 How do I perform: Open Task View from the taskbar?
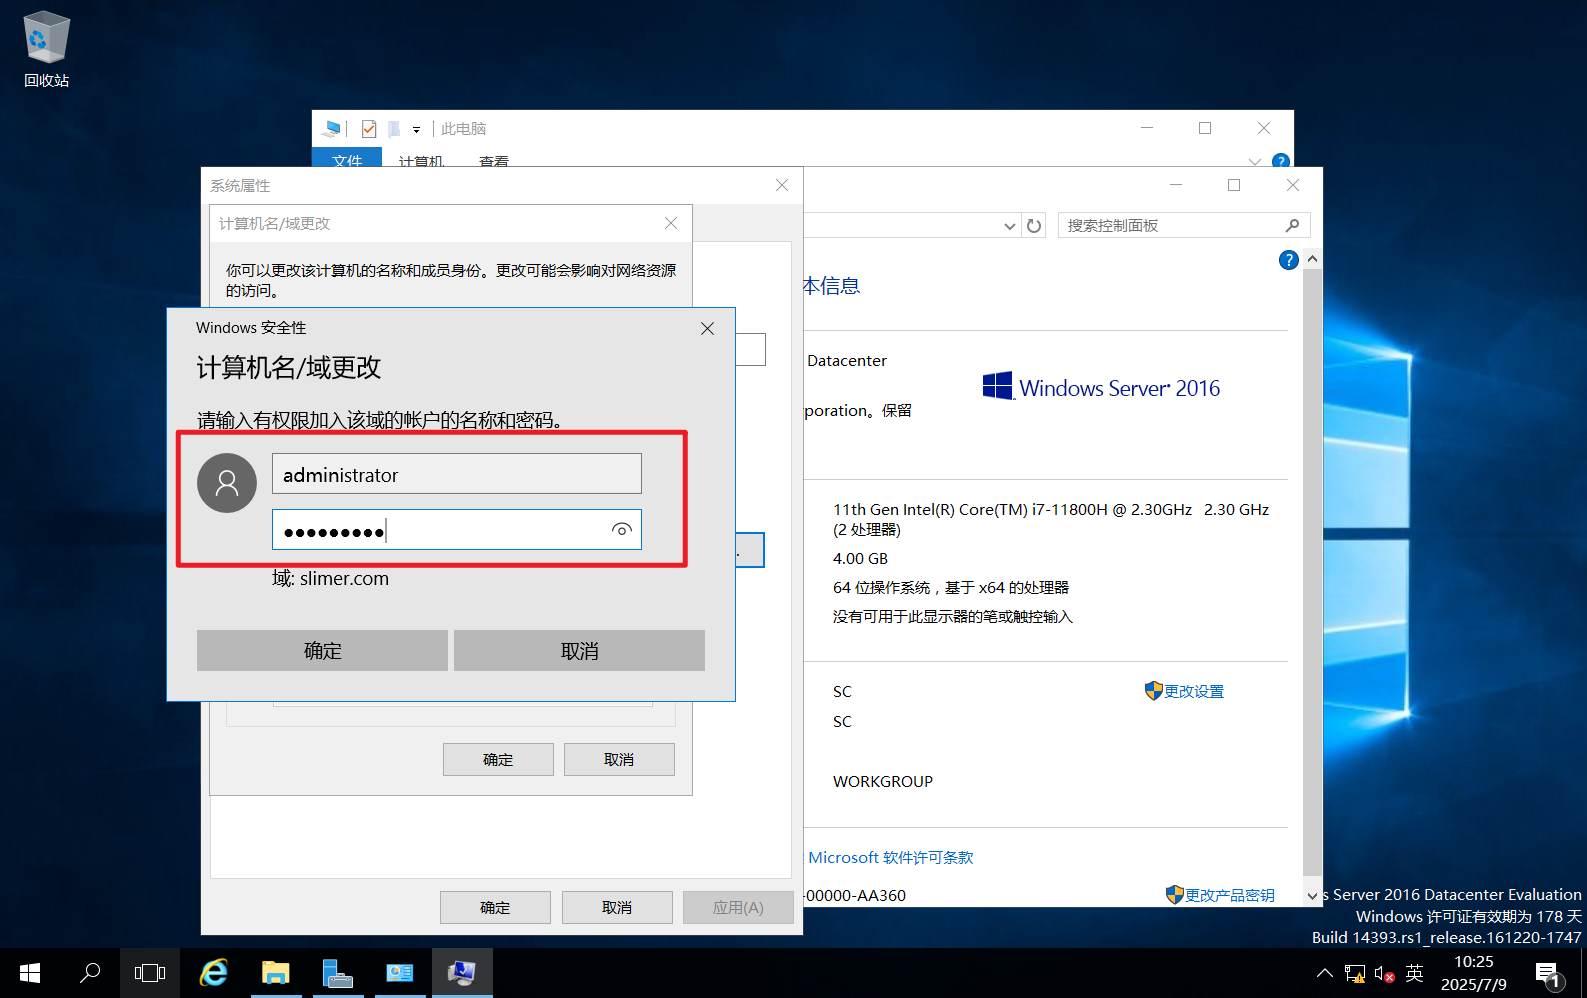pos(150,973)
